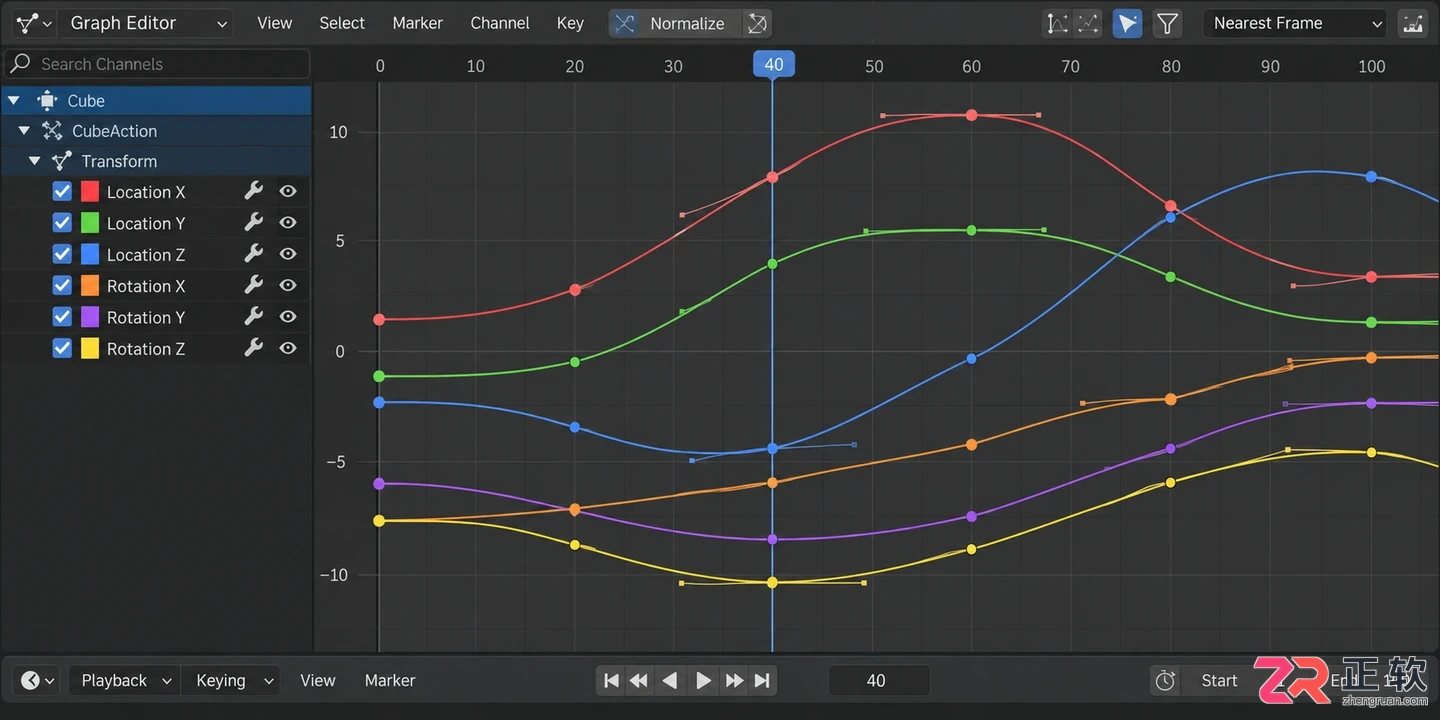
Task: Open the View menu in the header
Action: 275,23
